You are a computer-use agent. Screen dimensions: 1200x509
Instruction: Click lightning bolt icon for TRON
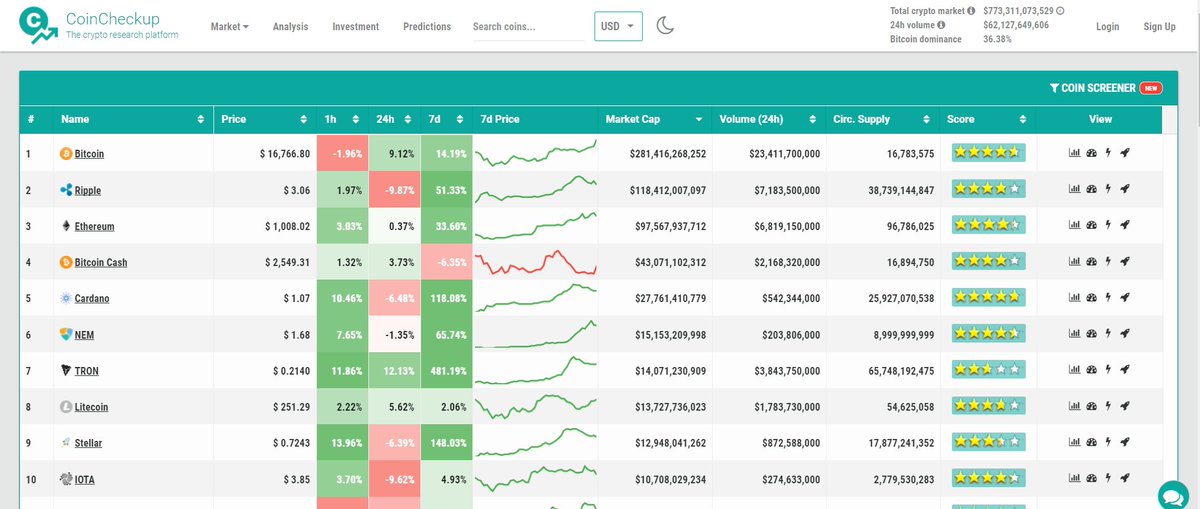pos(1108,370)
